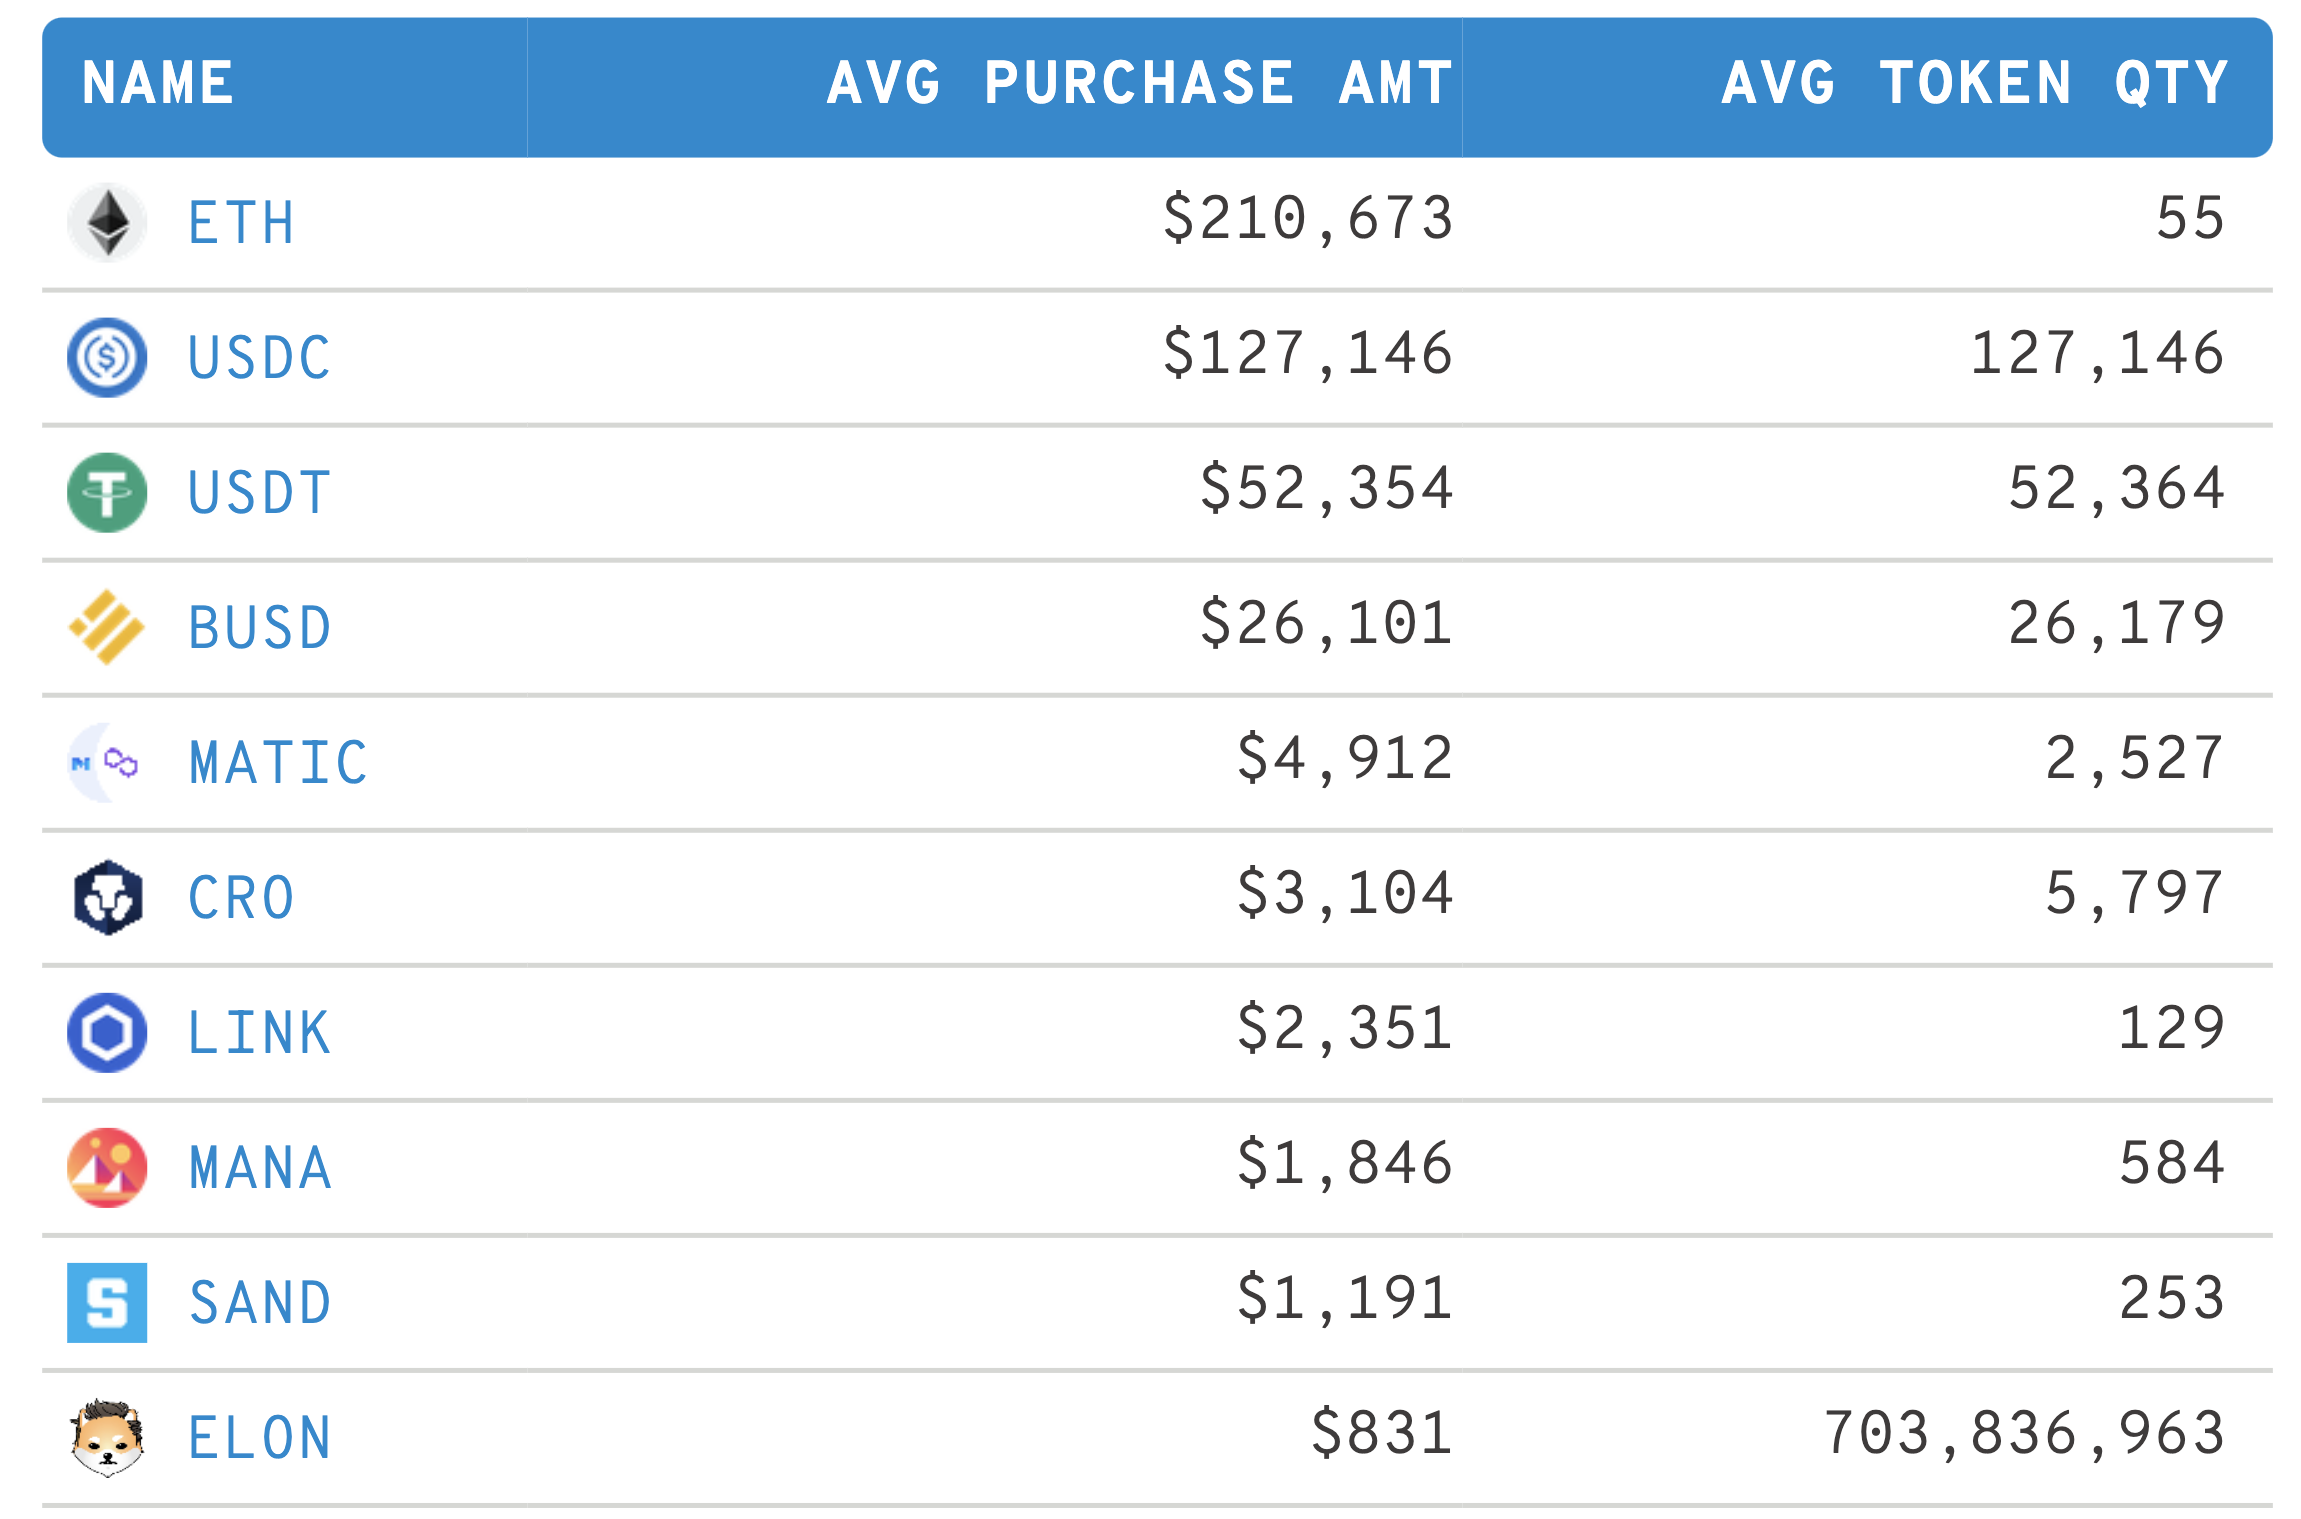Image resolution: width=2301 pixels, height=1519 pixels.
Task: Open the MATIC token link
Action: coord(278,762)
